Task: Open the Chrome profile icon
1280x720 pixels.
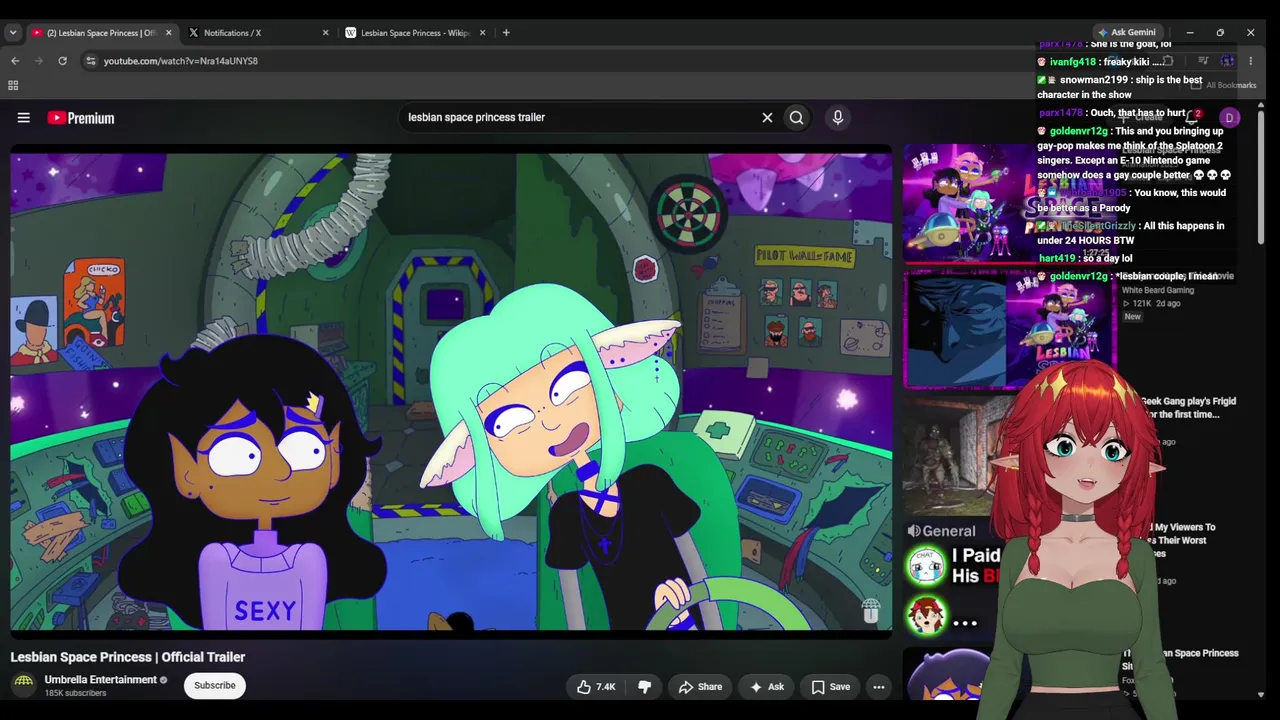Action: tap(1227, 61)
